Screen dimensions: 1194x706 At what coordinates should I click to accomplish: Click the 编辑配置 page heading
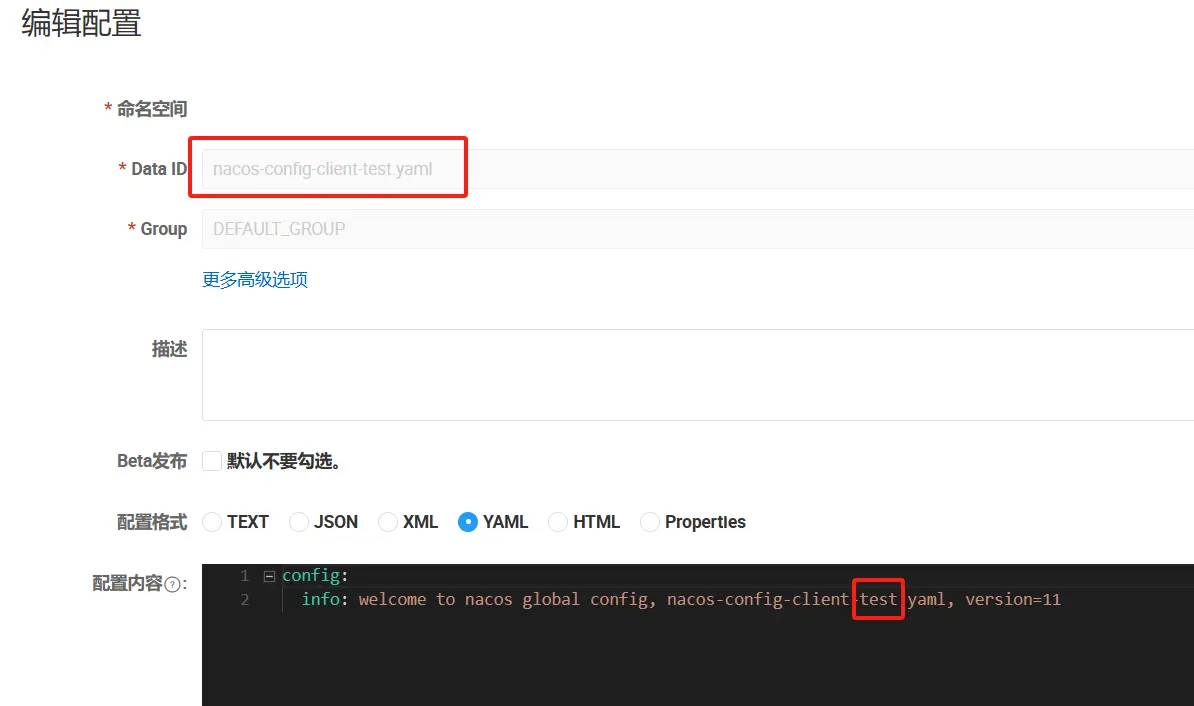coord(82,24)
